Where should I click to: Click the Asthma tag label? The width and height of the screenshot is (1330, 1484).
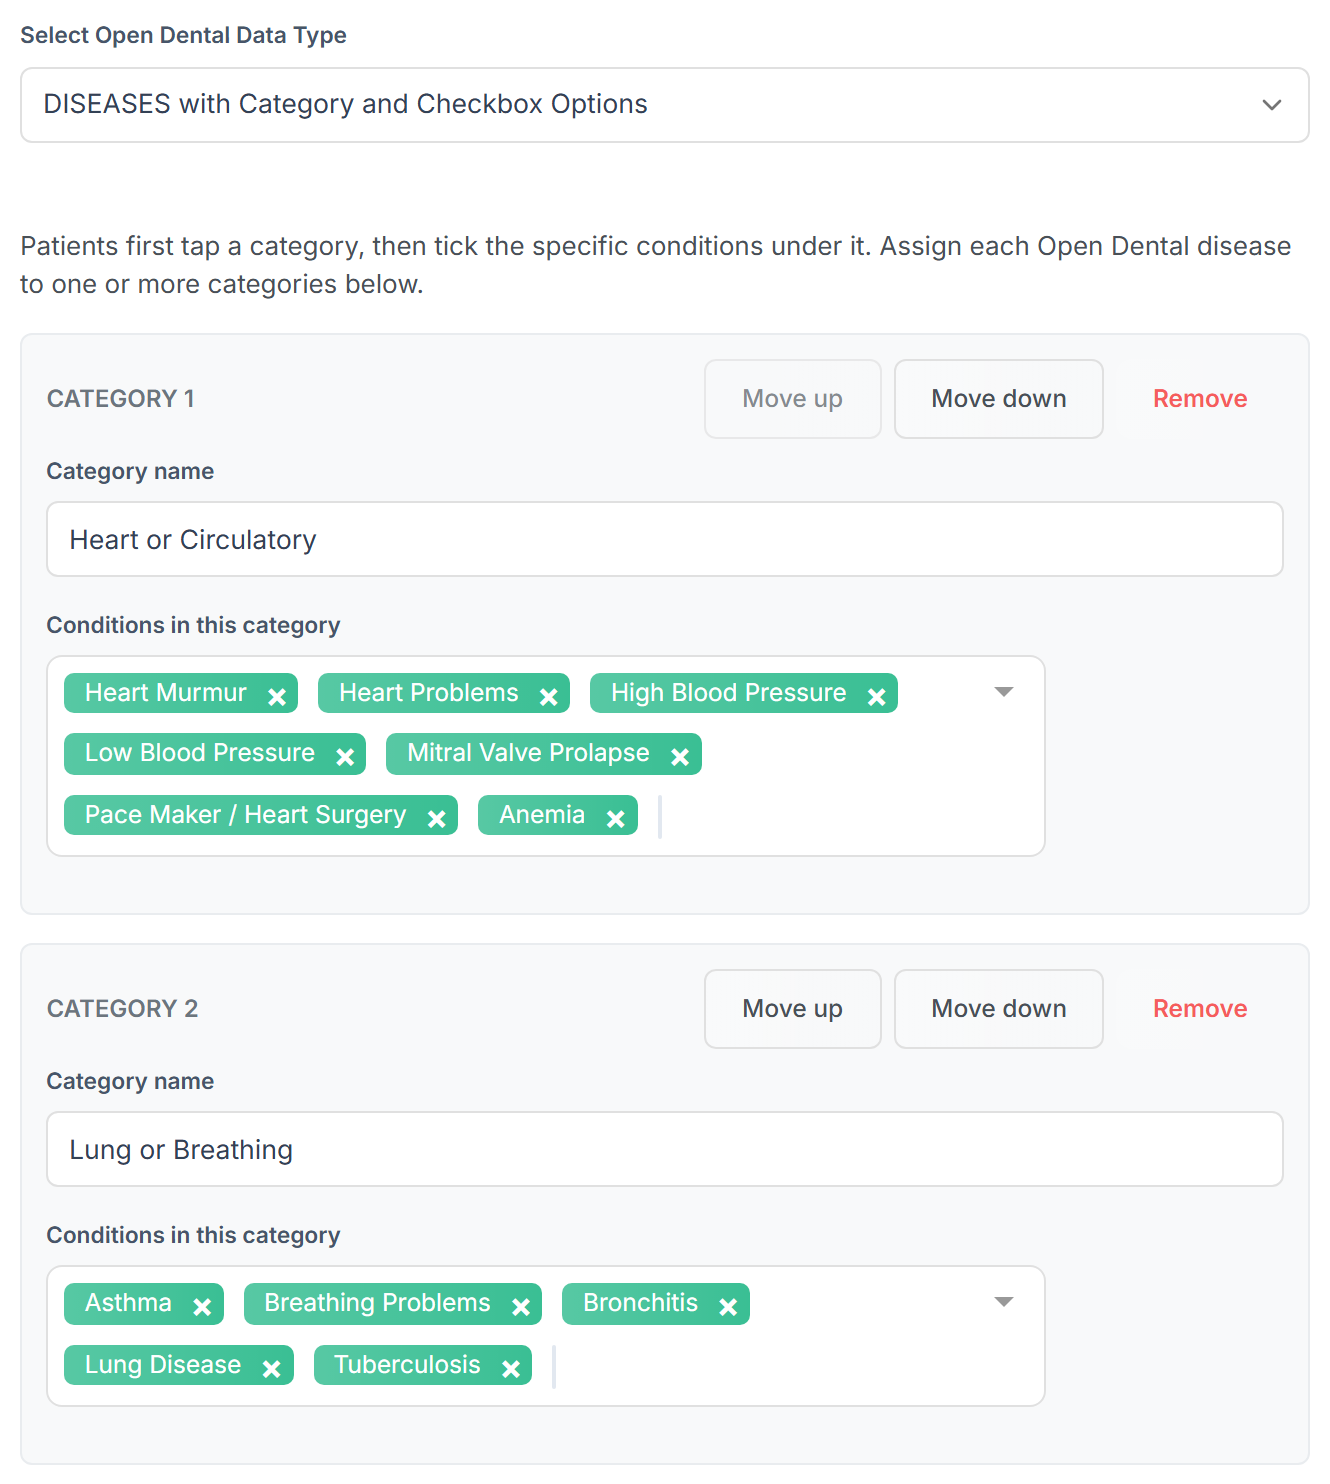point(129,1303)
